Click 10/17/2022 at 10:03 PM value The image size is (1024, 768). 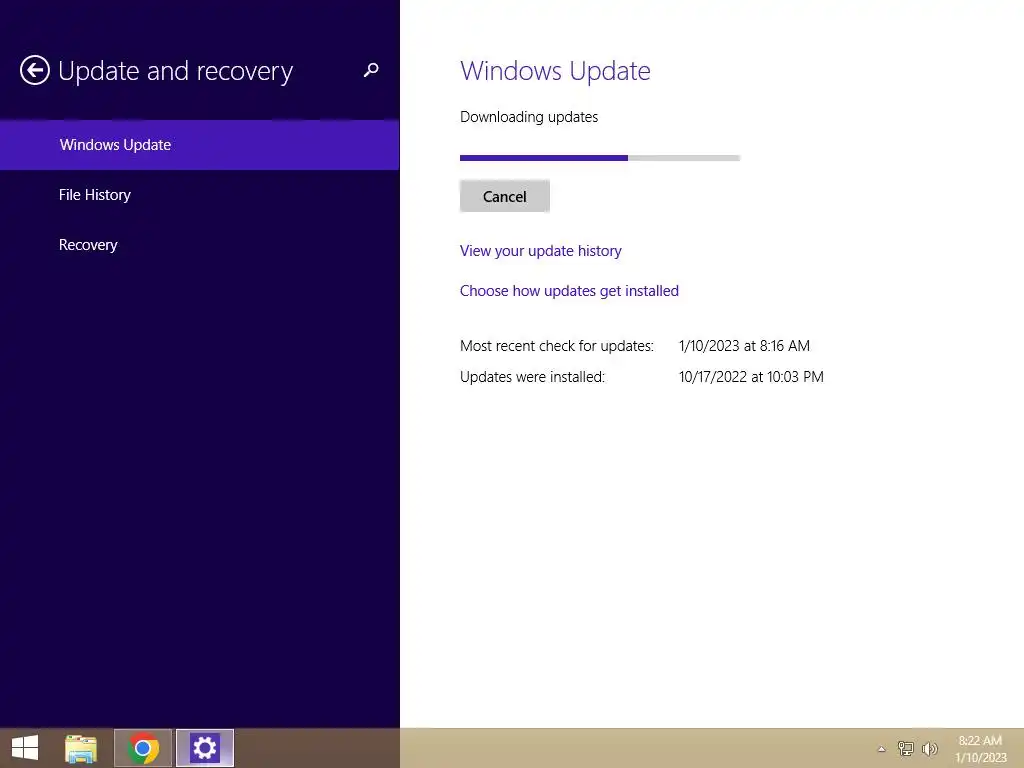click(751, 377)
